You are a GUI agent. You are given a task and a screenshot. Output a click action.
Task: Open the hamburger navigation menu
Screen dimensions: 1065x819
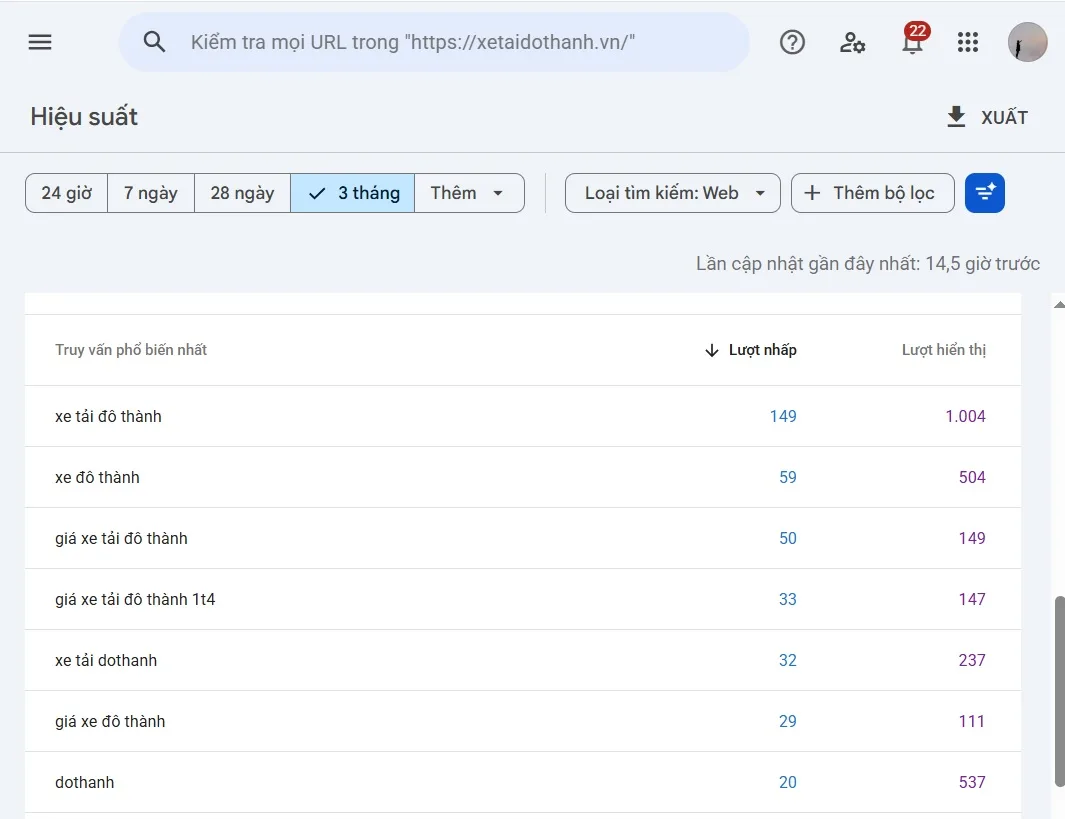40,42
